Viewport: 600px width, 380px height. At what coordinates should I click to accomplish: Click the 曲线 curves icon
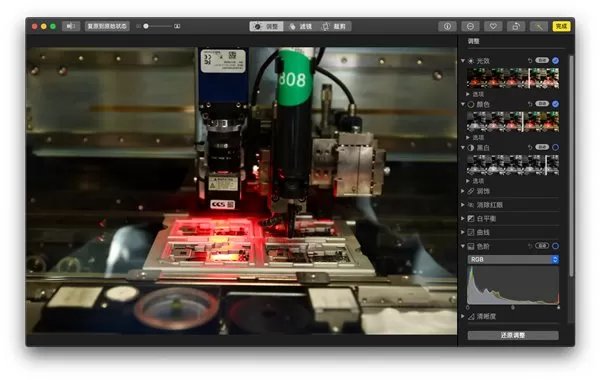click(x=471, y=232)
